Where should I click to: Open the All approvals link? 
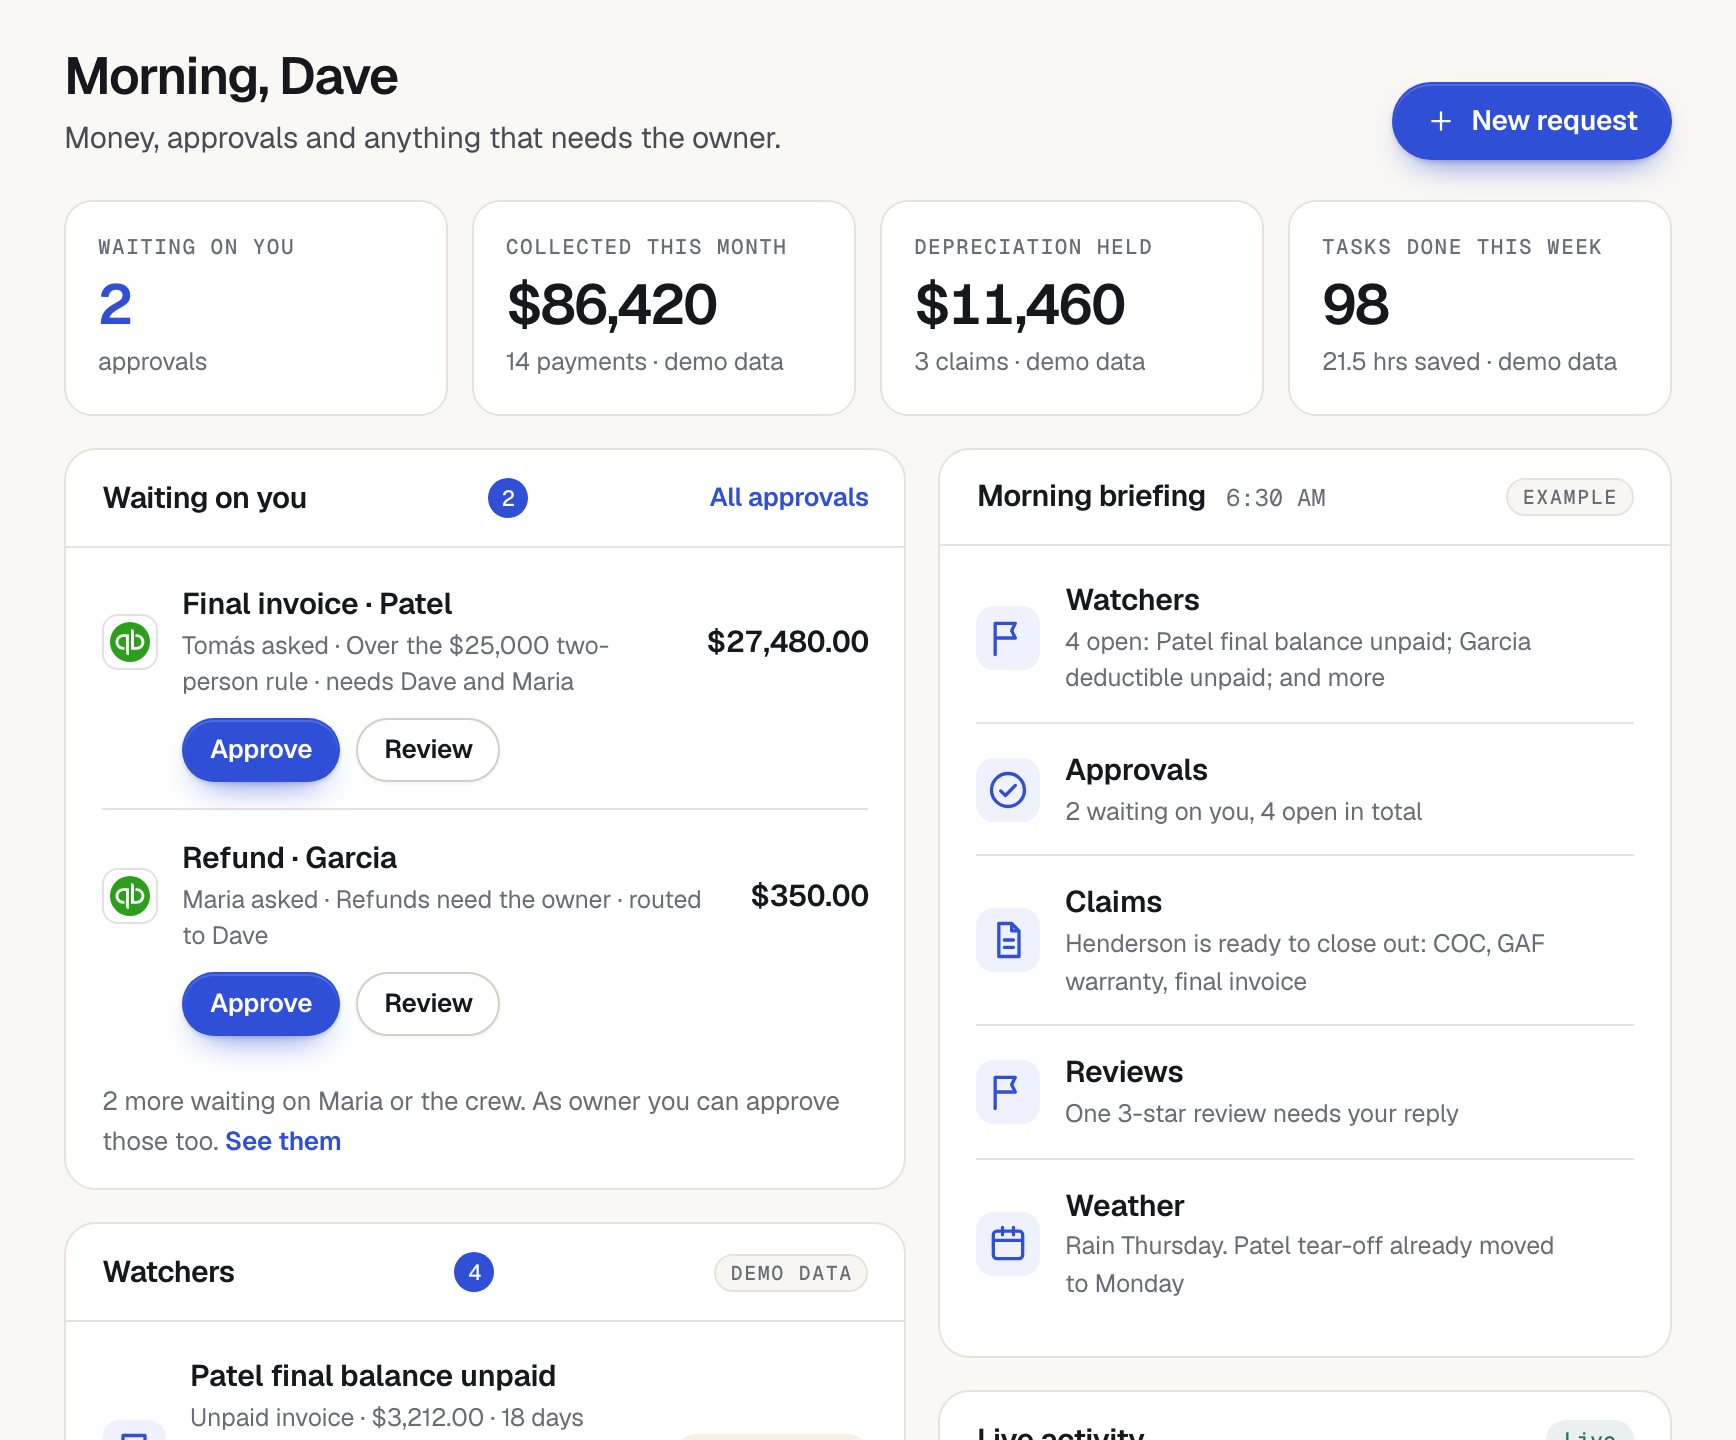789,498
